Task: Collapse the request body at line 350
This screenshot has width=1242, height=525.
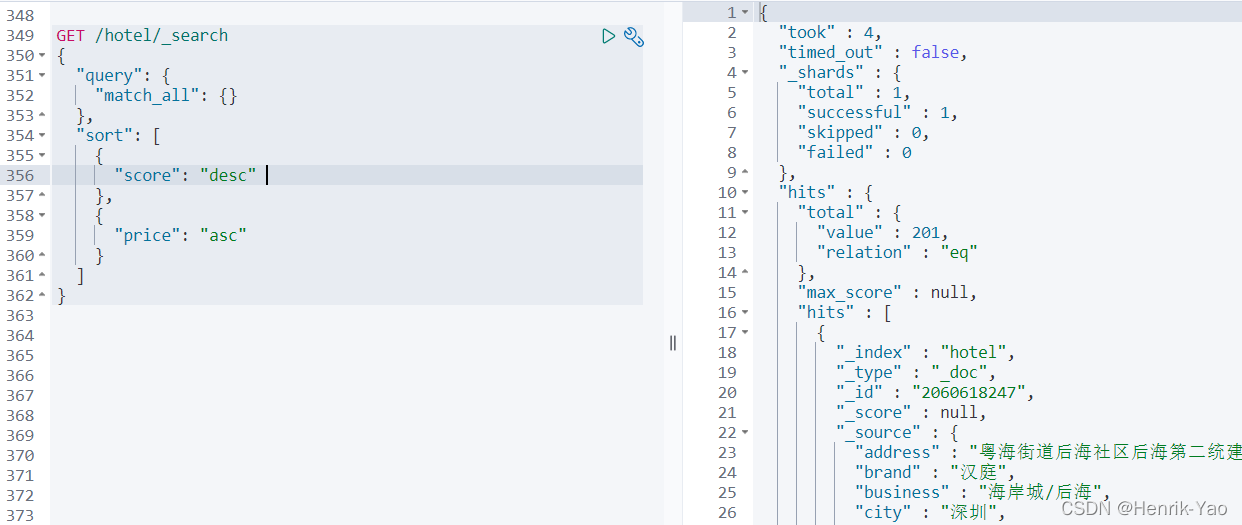Action: pos(42,55)
